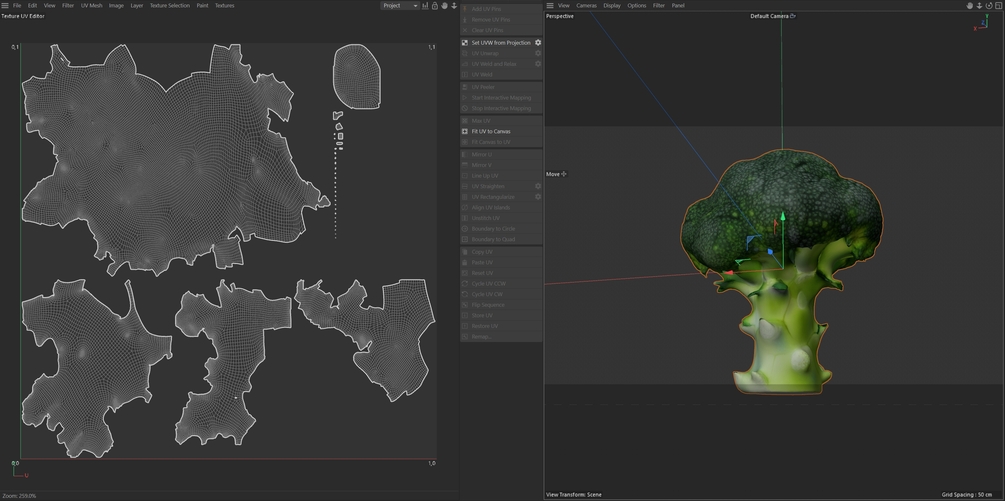The height and width of the screenshot is (501, 1005).
Task: Click the pan hand icon in UV editor
Action: tap(444, 5)
